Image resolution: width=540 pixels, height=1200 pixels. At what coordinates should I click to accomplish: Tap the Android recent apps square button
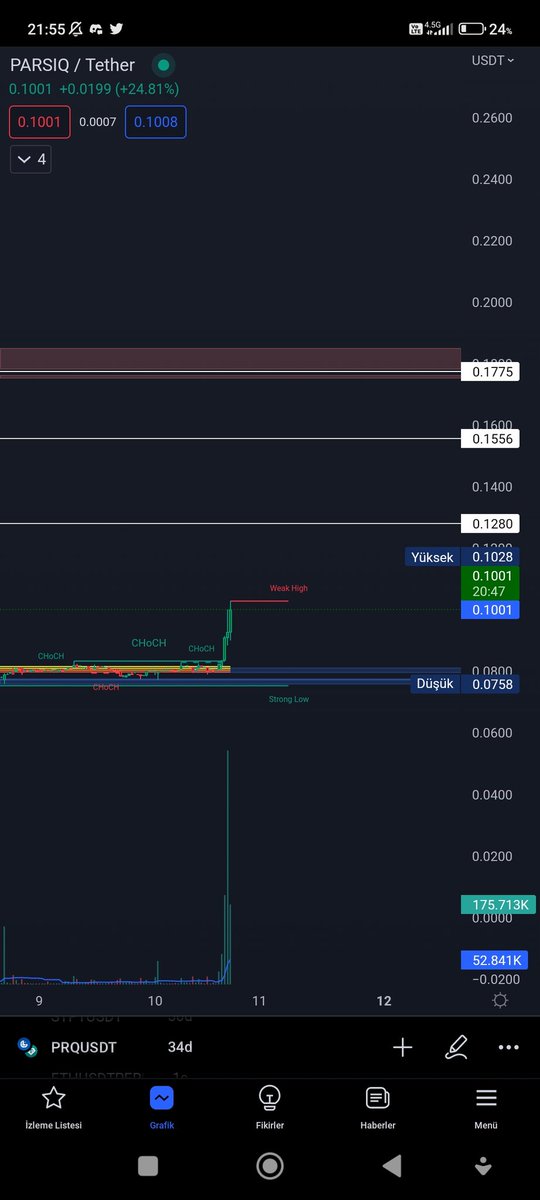pyautogui.click(x=148, y=1165)
